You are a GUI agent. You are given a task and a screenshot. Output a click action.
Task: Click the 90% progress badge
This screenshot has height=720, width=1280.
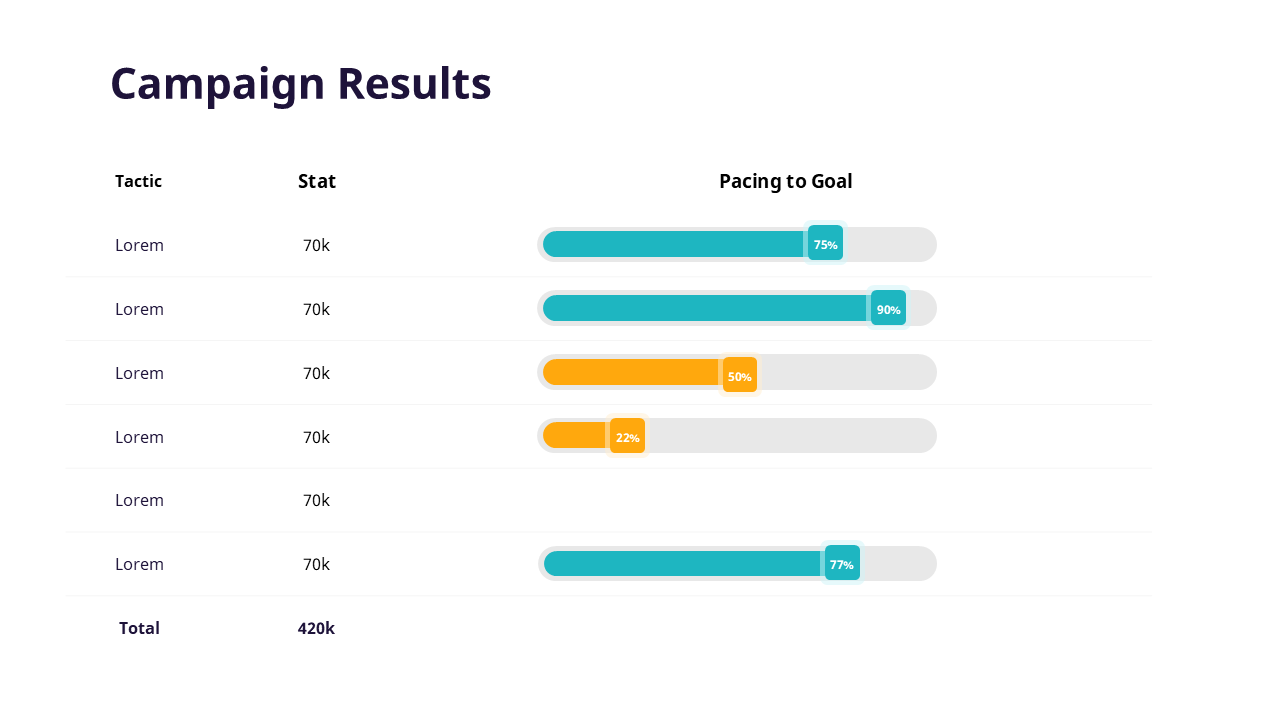[888, 309]
